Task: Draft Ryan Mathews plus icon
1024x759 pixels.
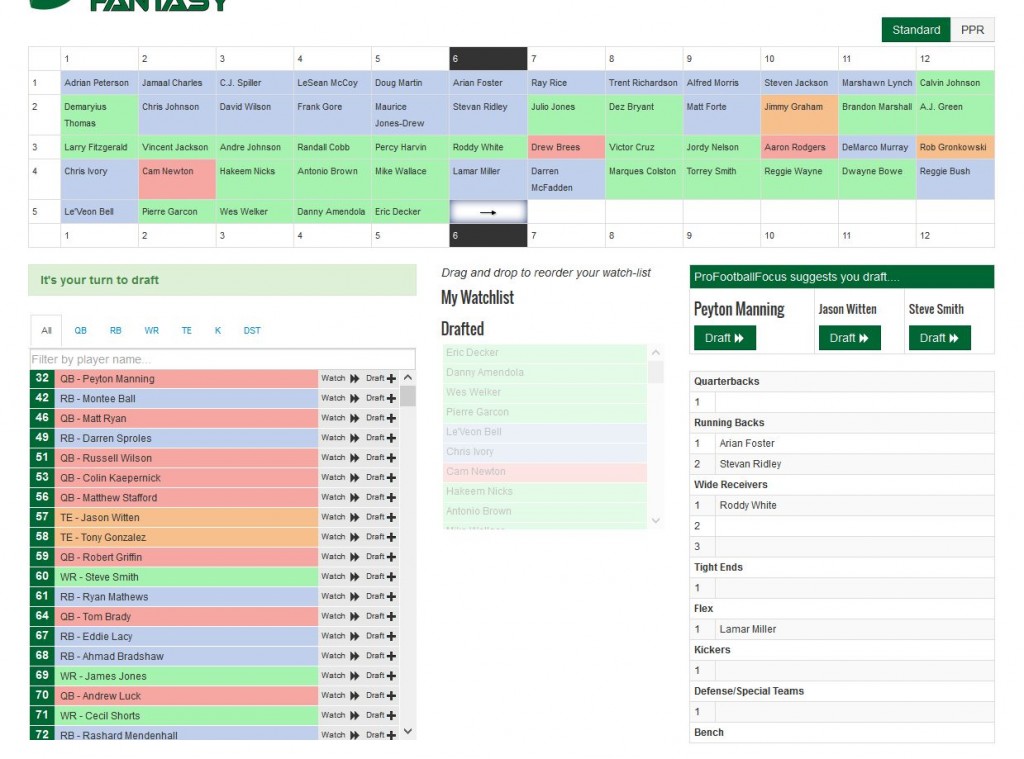Action: pyautogui.click(x=391, y=596)
